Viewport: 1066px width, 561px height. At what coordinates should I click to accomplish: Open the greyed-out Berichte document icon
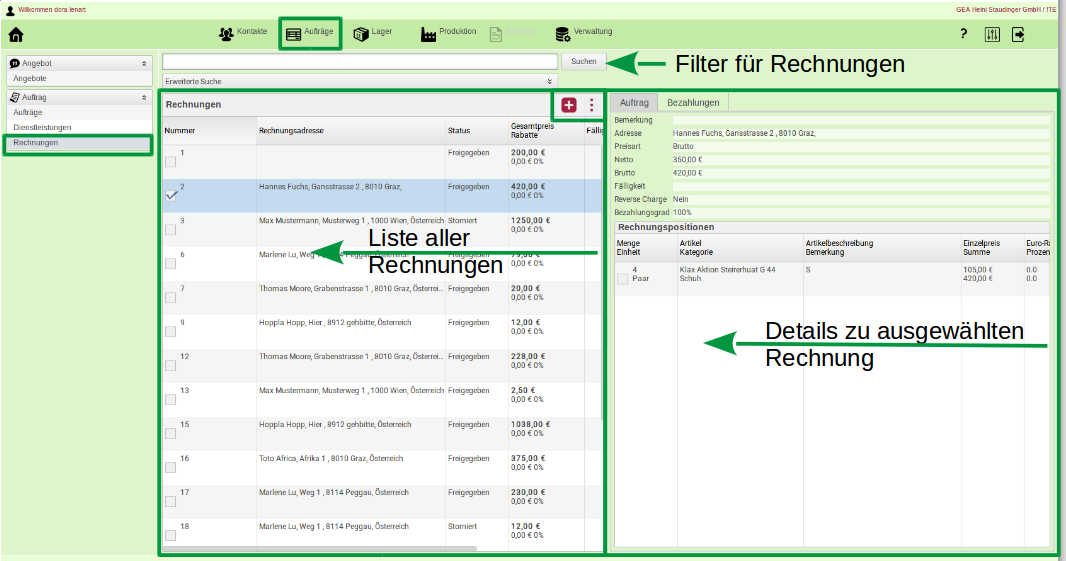(x=496, y=34)
